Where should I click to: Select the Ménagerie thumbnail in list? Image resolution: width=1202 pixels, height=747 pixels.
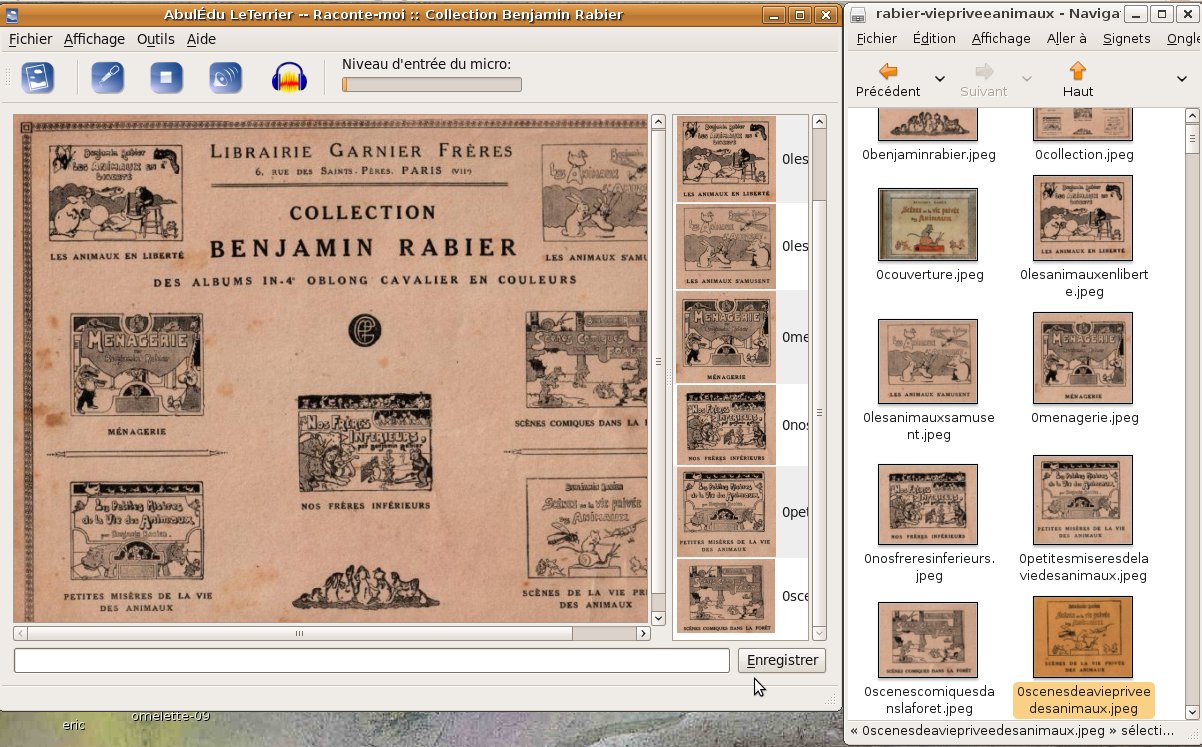click(726, 337)
